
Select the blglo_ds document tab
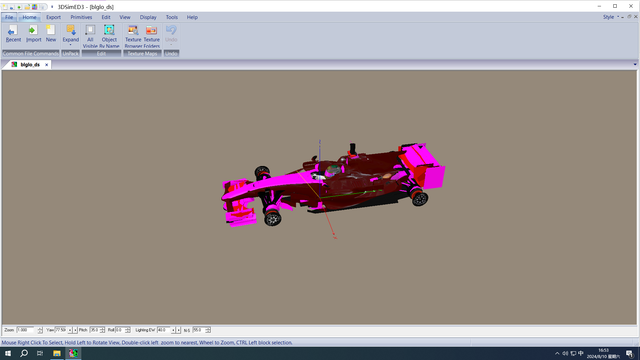pos(30,64)
